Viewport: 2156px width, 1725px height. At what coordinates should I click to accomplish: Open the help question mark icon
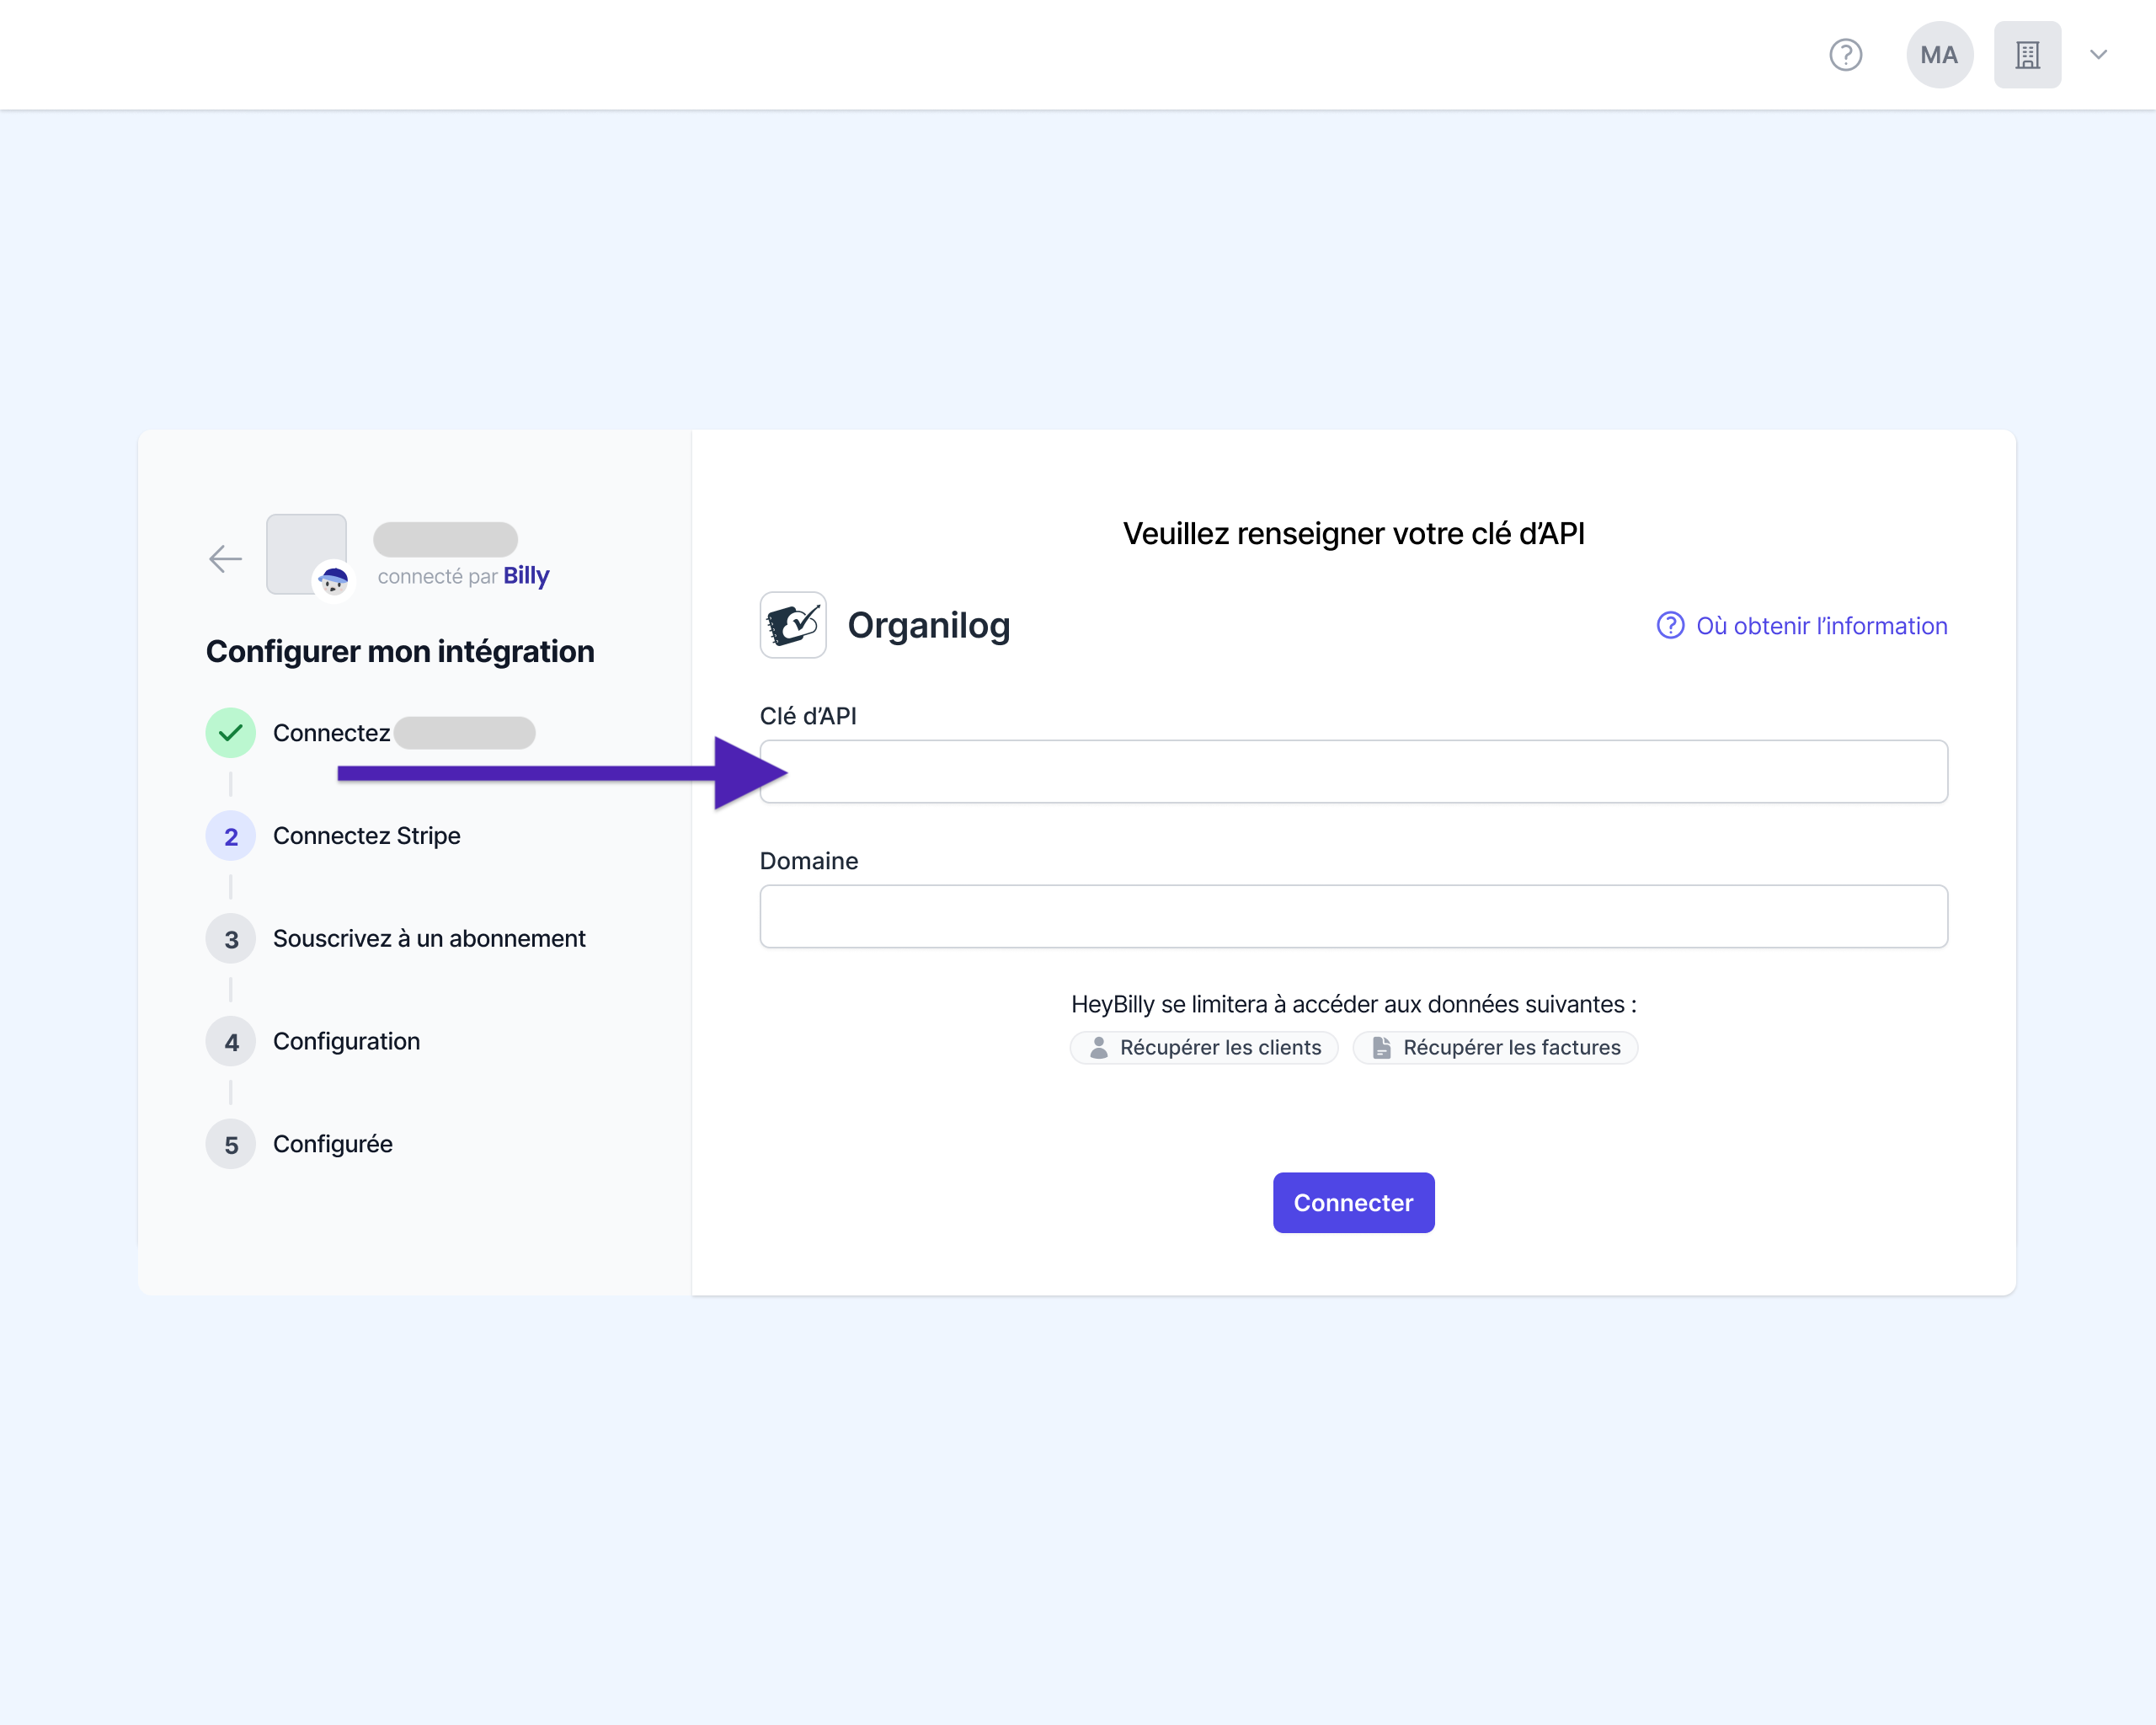[x=1845, y=55]
